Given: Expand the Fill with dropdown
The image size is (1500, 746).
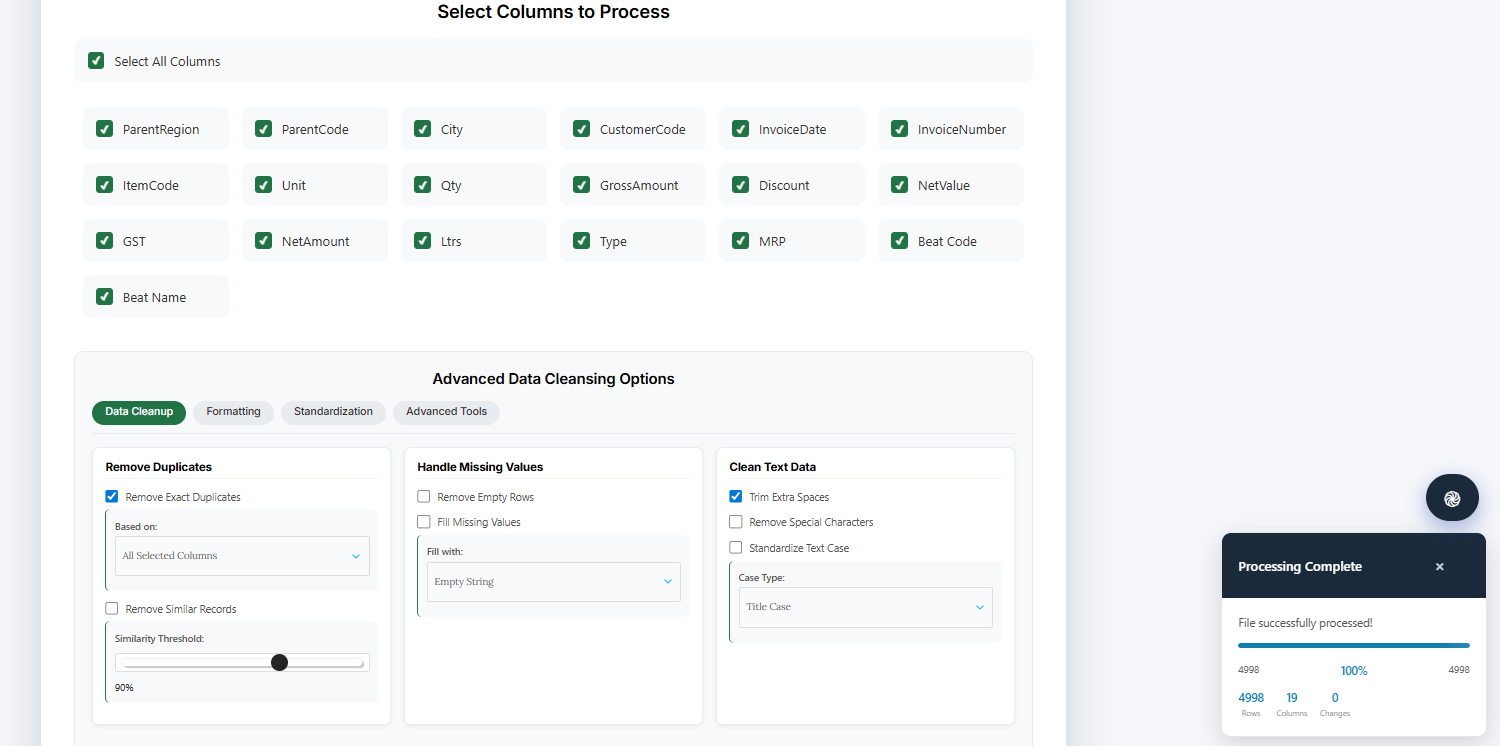Looking at the screenshot, I should pyautogui.click(x=553, y=582).
